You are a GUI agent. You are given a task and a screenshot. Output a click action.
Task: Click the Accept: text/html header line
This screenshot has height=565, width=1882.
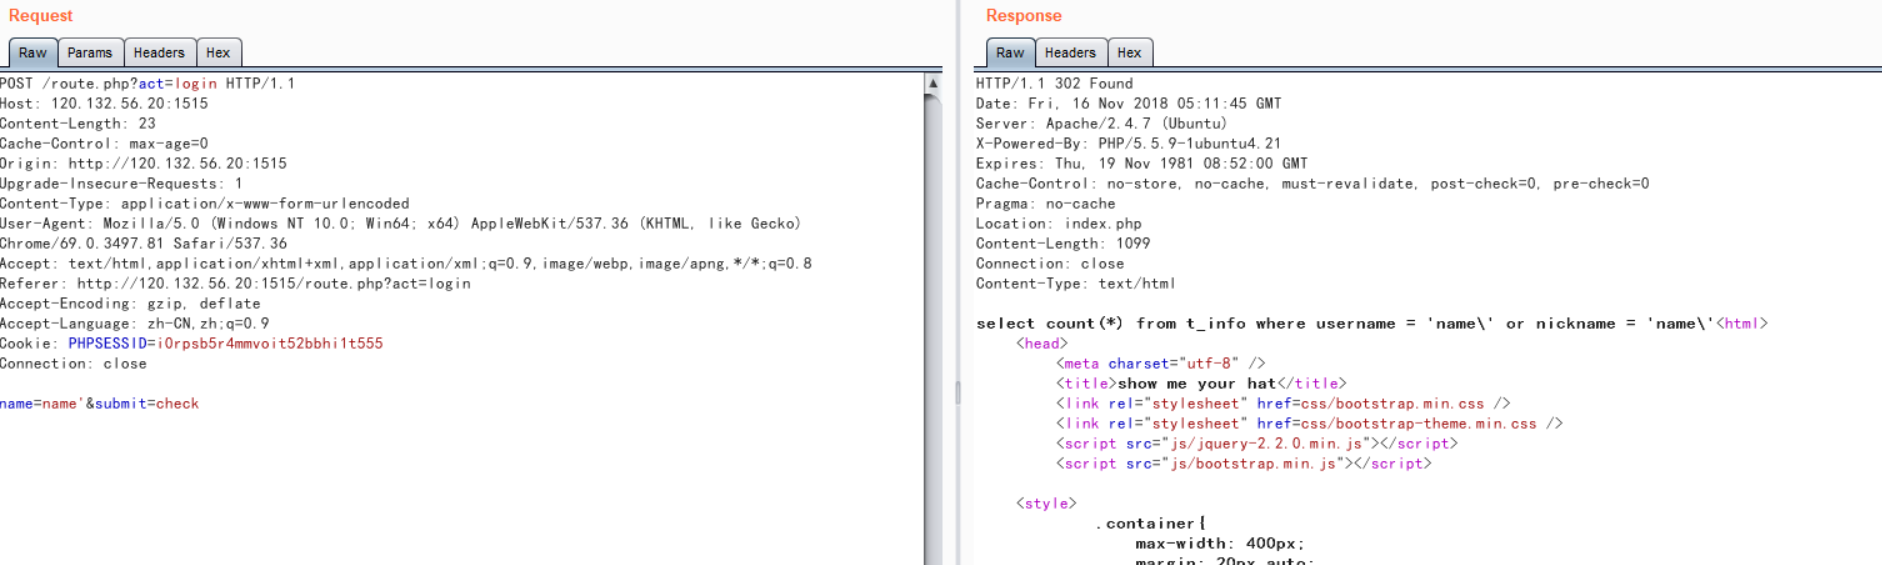(x=406, y=264)
